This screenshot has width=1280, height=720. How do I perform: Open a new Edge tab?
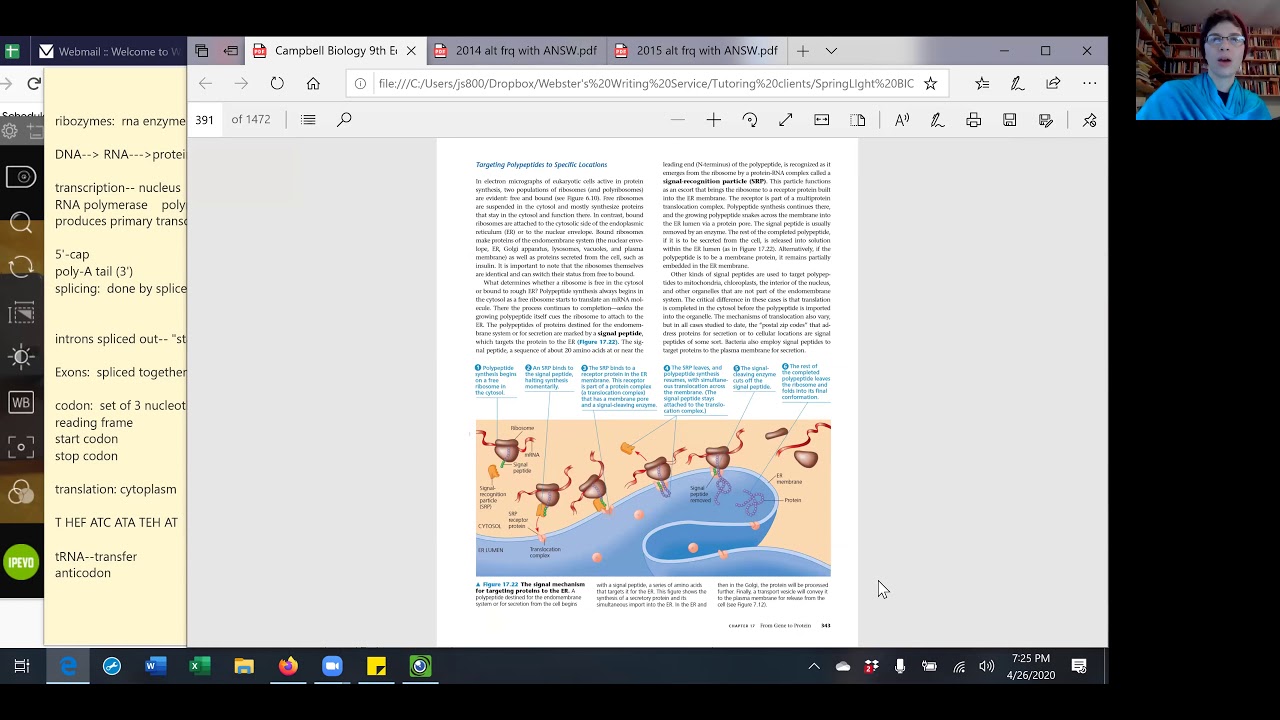tap(802, 51)
